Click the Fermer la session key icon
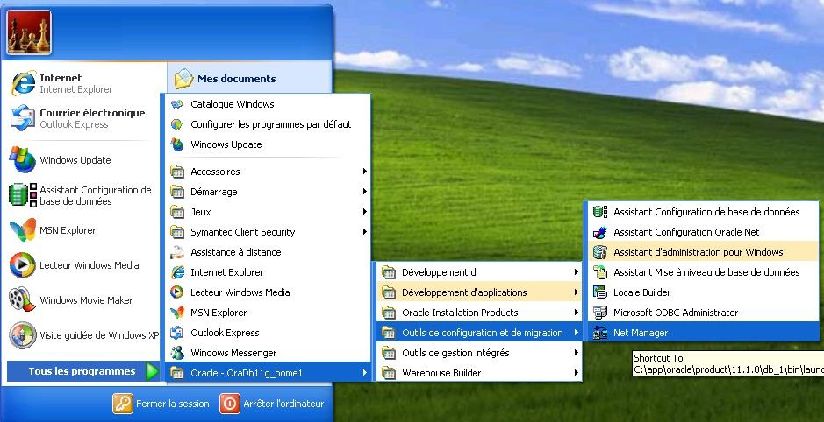Screen dimensions: 824x422 pyautogui.click(x=122, y=404)
